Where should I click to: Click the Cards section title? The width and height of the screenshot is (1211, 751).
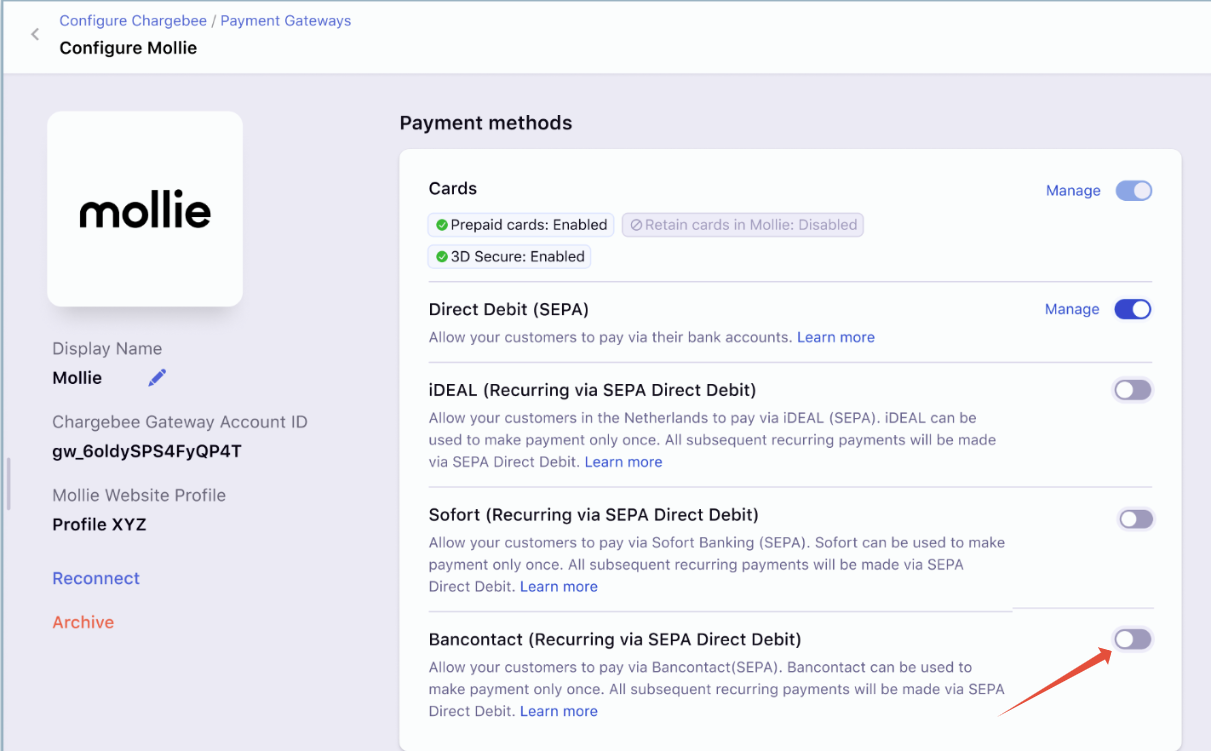[x=453, y=188]
